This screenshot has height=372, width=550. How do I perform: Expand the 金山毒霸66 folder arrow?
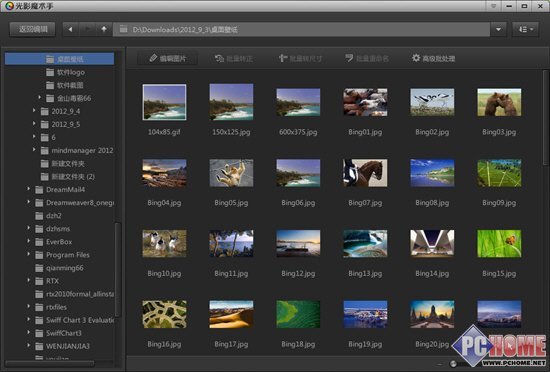point(40,97)
